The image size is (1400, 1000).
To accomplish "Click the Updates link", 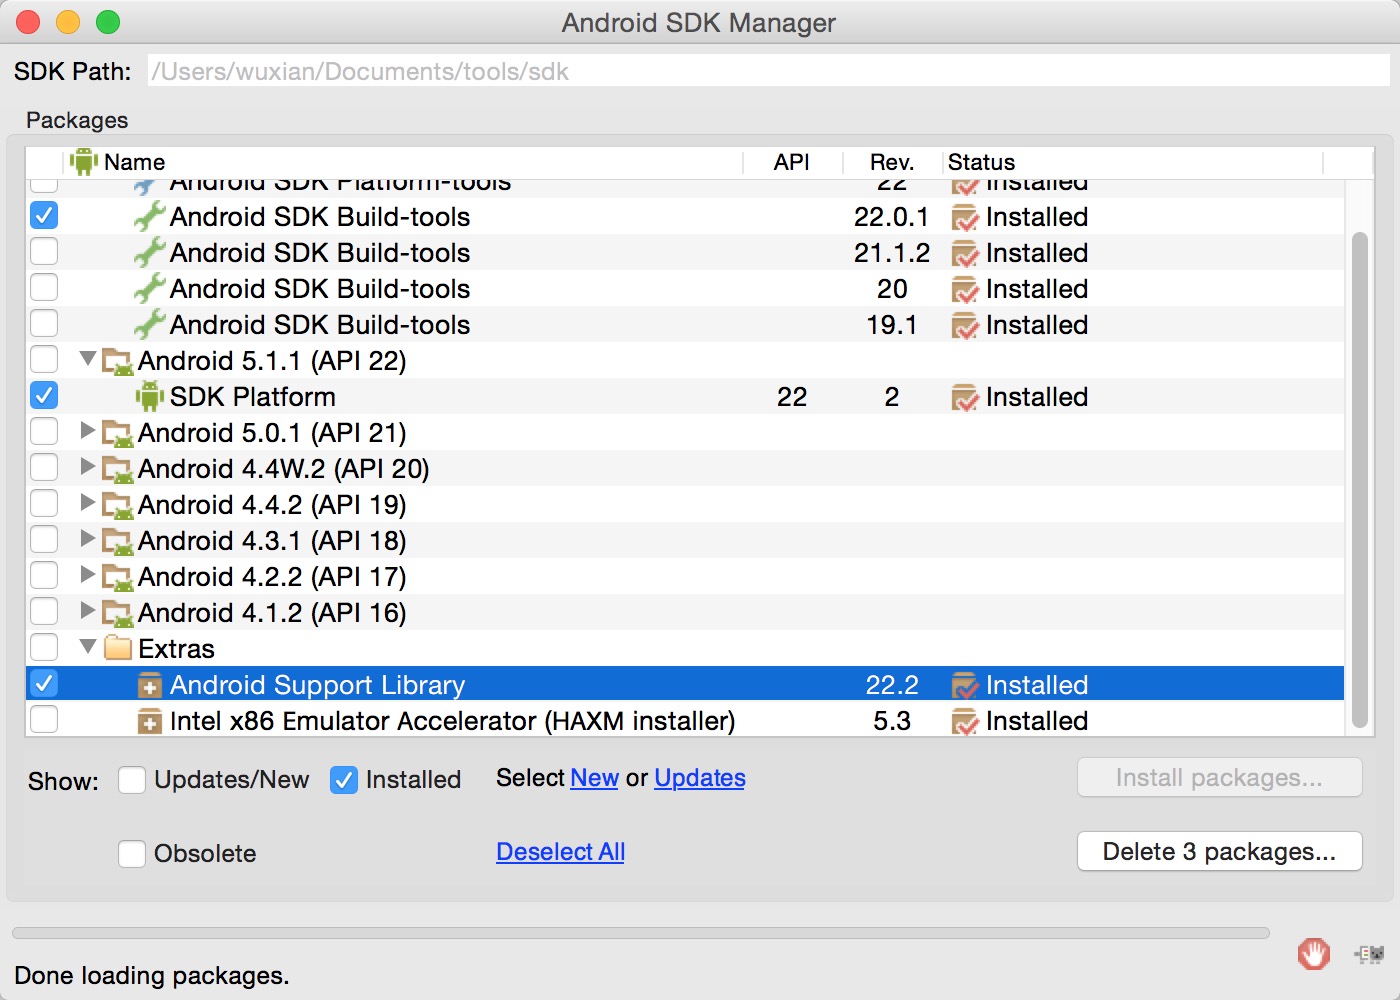I will [700, 778].
